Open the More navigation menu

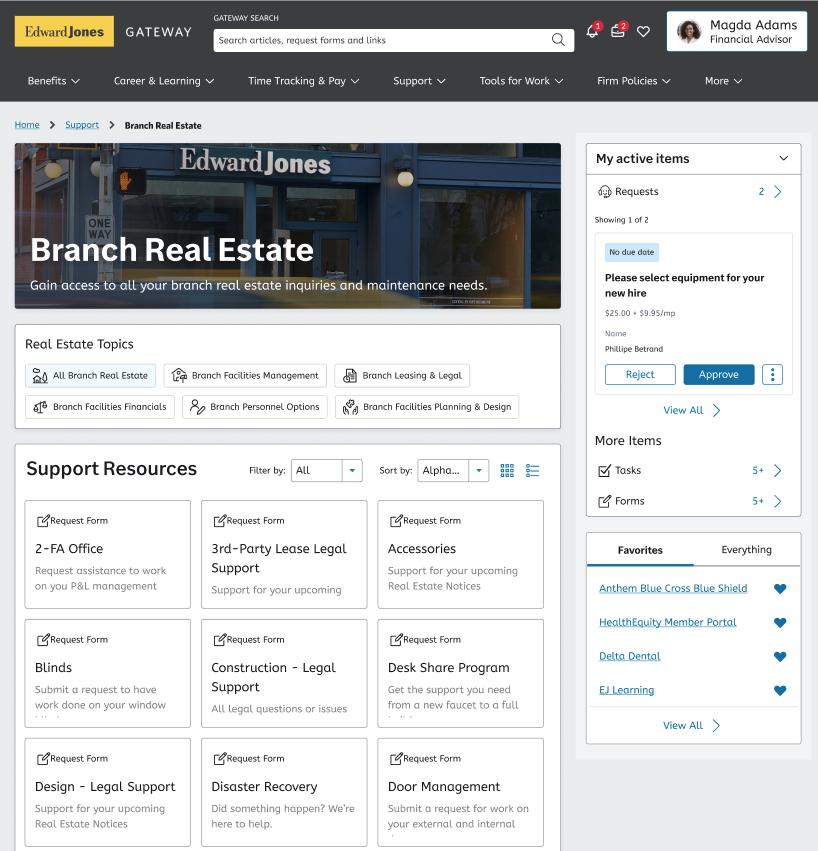click(723, 81)
